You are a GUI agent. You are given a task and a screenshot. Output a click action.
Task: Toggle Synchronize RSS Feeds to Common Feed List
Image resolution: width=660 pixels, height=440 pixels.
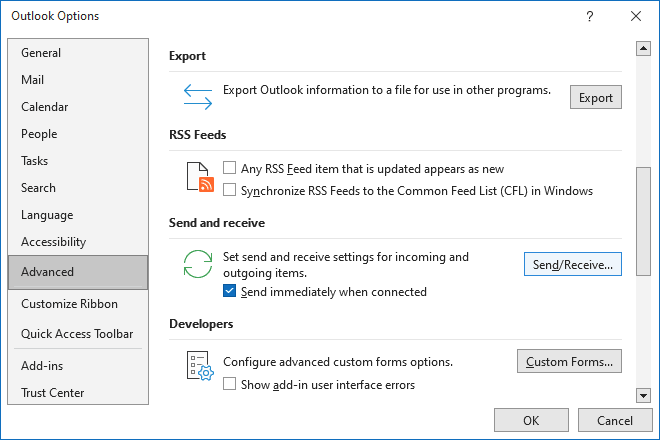(x=230, y=190)
